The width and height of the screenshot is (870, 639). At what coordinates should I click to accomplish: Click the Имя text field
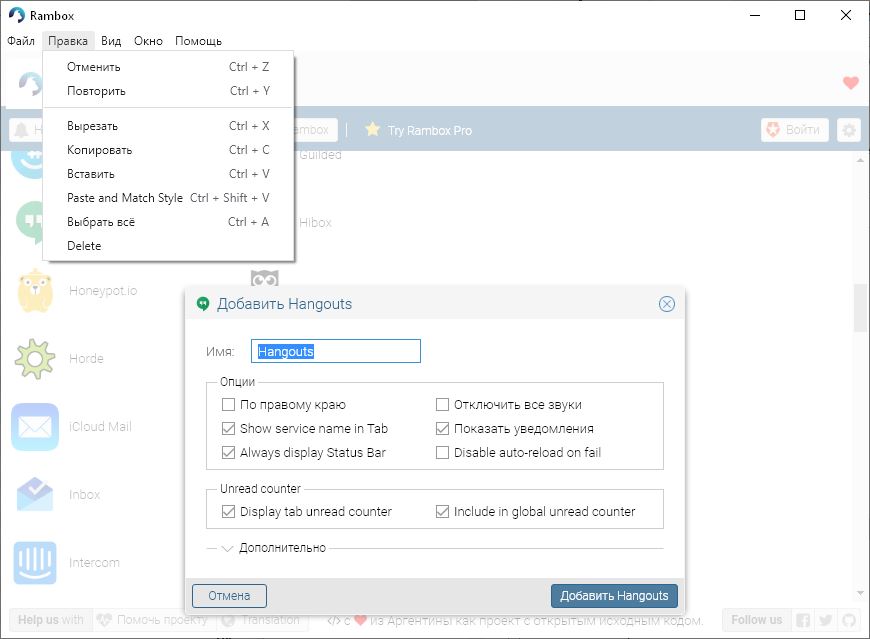pyautogui.click(x=335, y=351)
